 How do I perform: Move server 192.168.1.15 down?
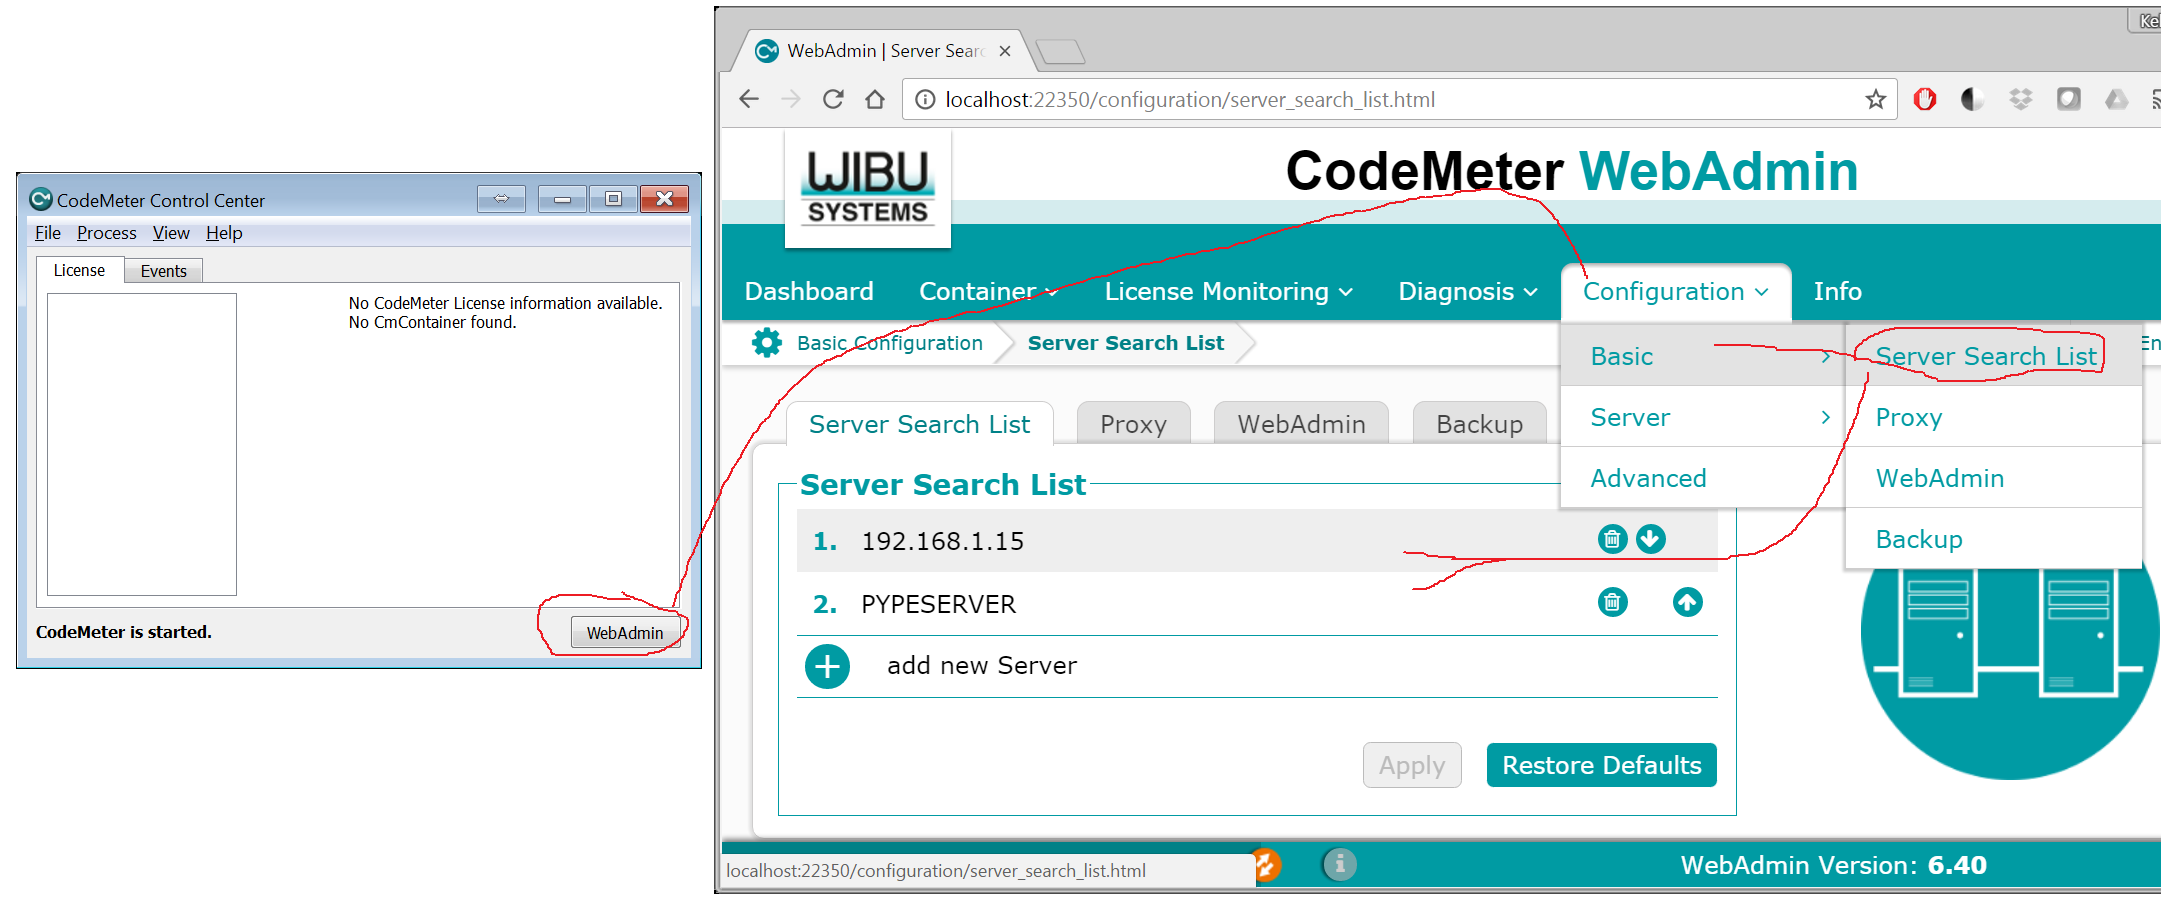pyautogui.click(x=1651, y=540)
